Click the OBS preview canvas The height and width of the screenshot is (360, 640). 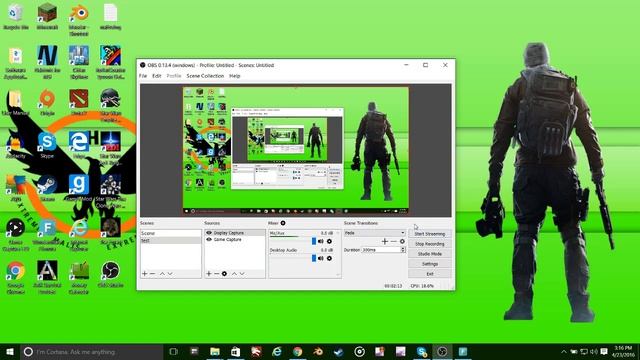click(x=296, y=150)
